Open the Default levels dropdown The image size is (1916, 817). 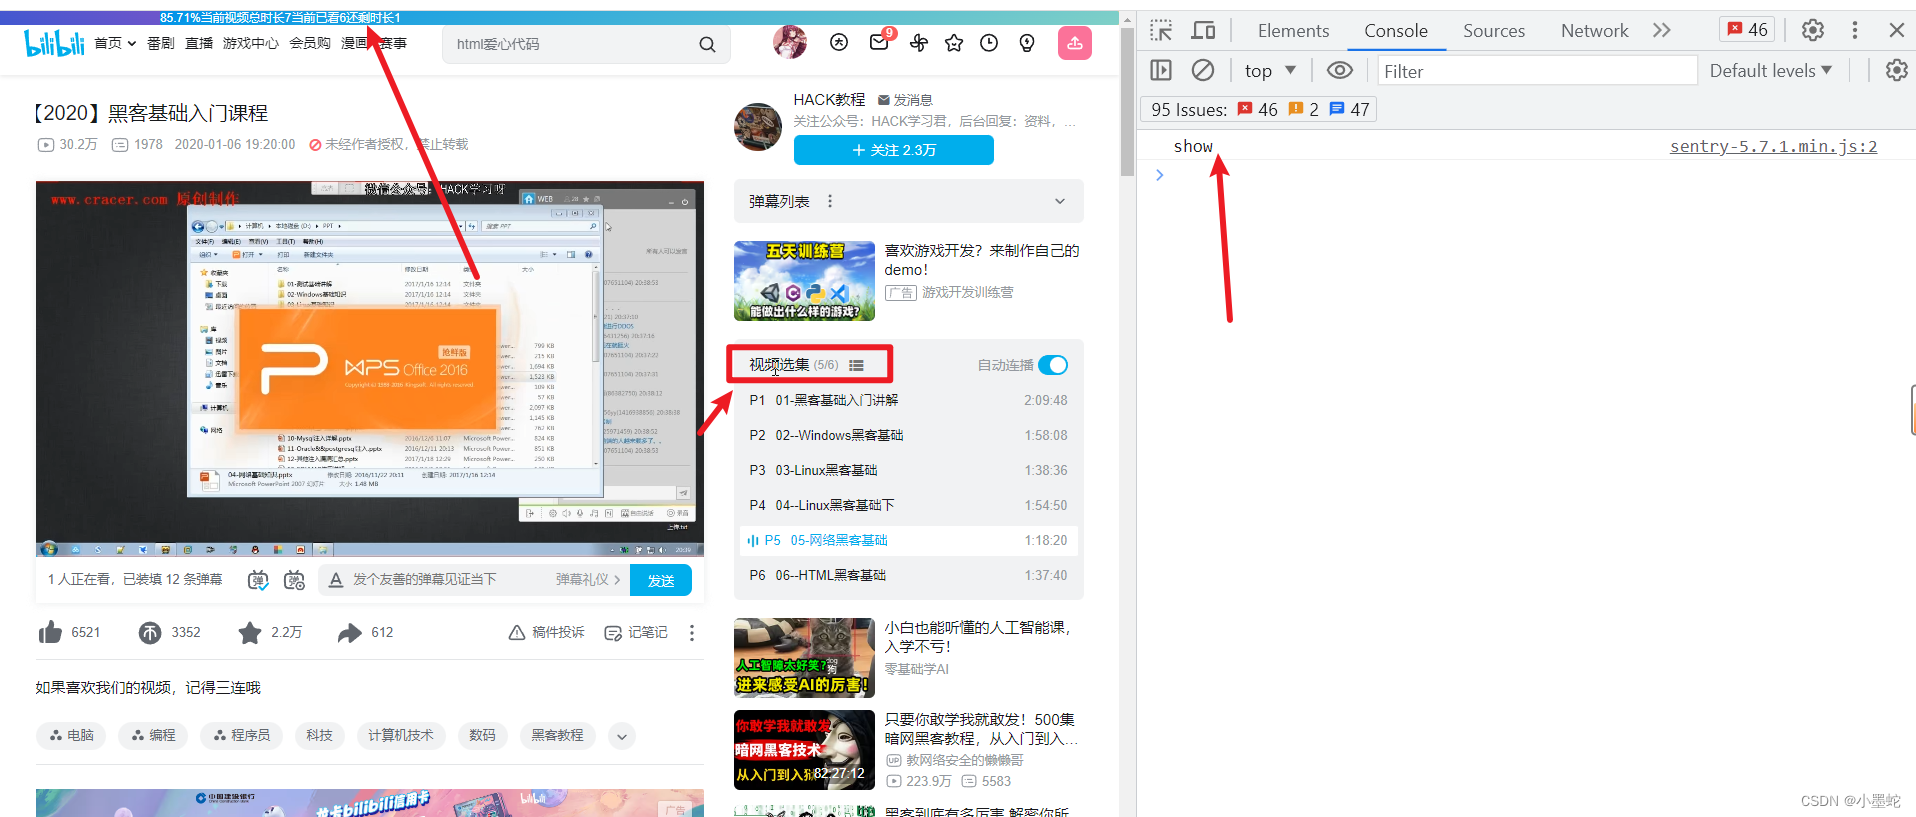click(x=1771, y=70)
